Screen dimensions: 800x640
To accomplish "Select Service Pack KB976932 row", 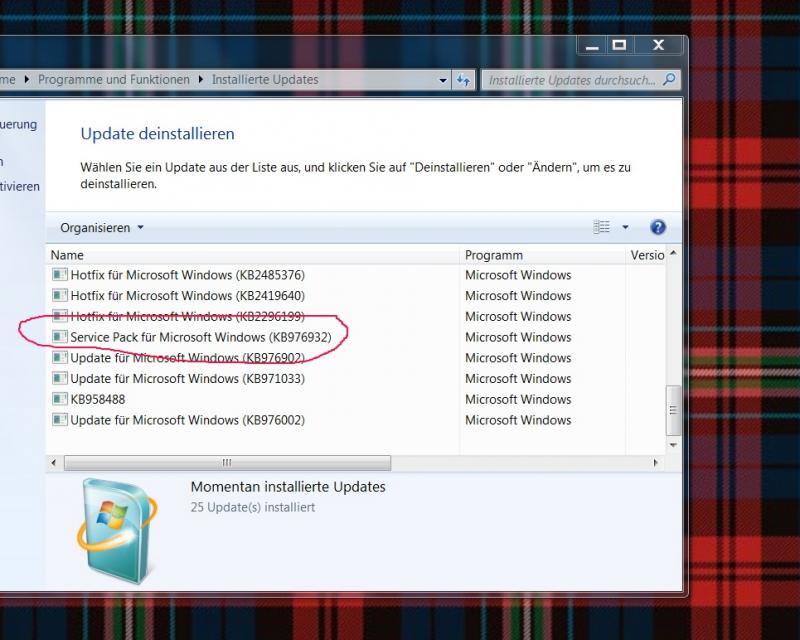I will [357, 337].
